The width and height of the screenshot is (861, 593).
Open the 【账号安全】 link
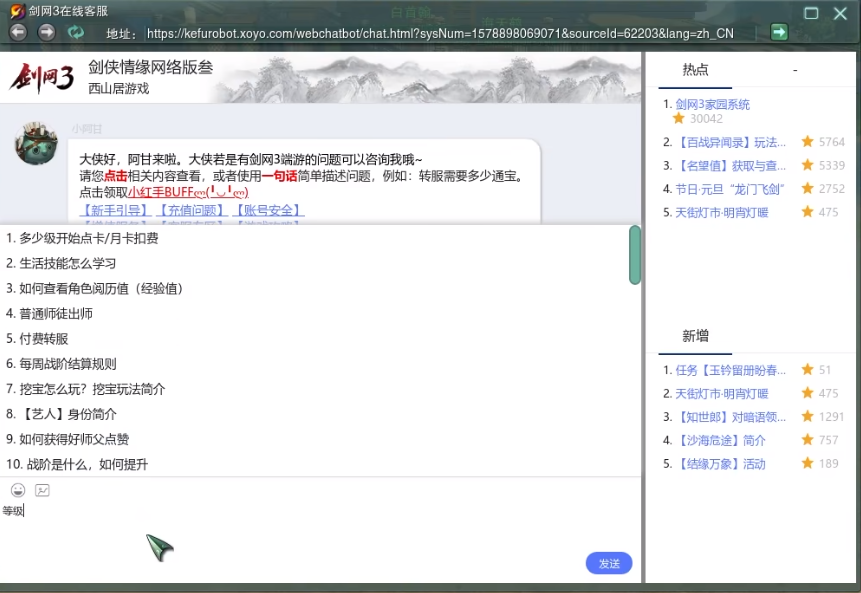click(268, 210)
